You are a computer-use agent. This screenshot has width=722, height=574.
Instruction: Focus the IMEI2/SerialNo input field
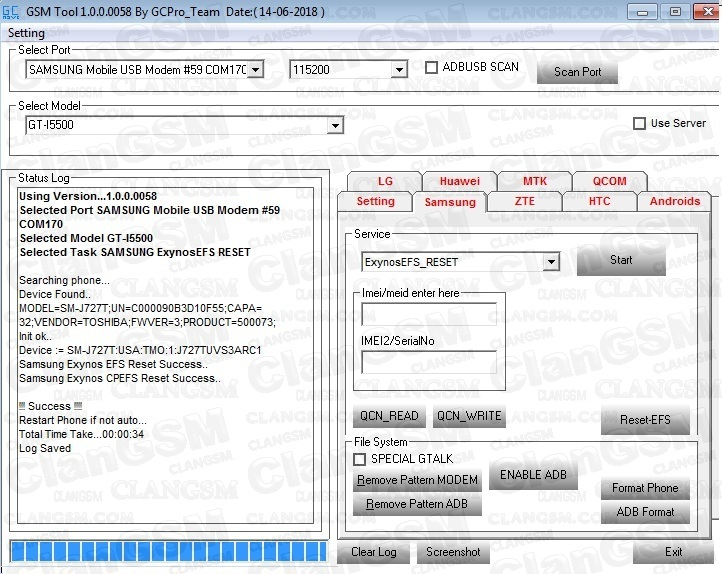pyautogui.click(x=429, y=362)
